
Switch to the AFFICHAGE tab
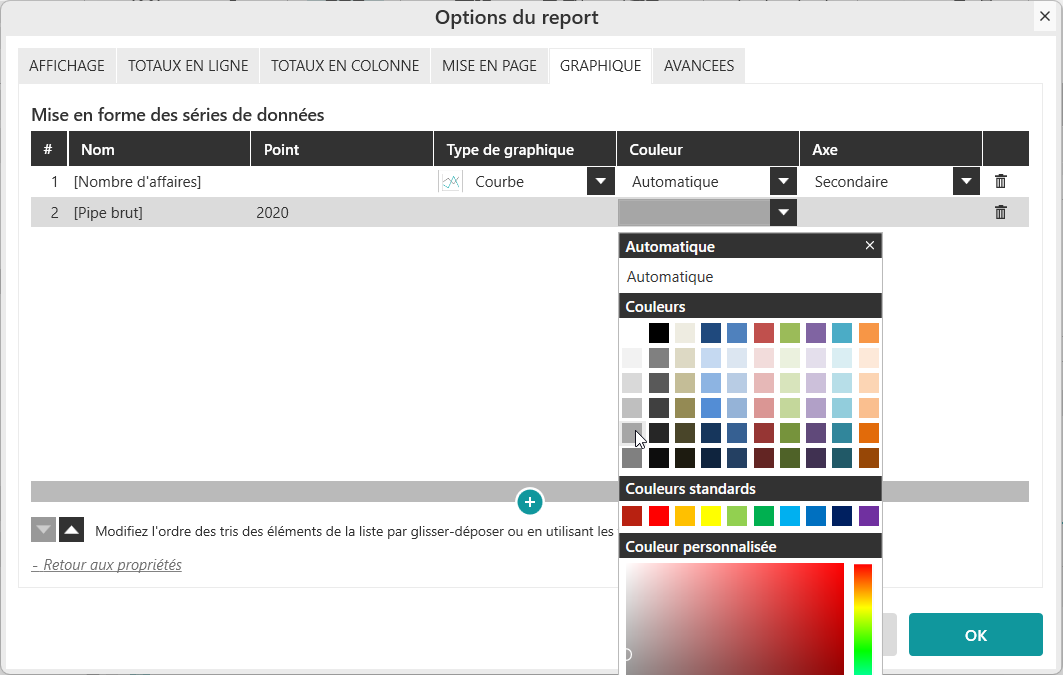pyautogui.click(x=67, y=66)
